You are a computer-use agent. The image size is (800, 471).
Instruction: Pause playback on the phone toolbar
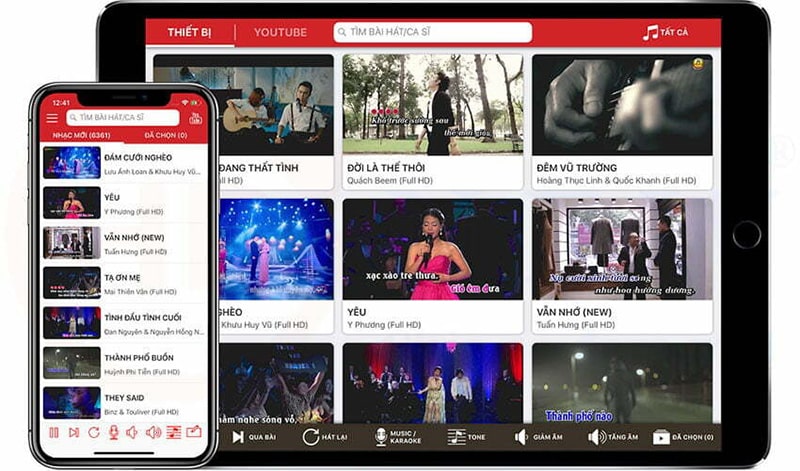pyautogui.click(x=54, y=433)
